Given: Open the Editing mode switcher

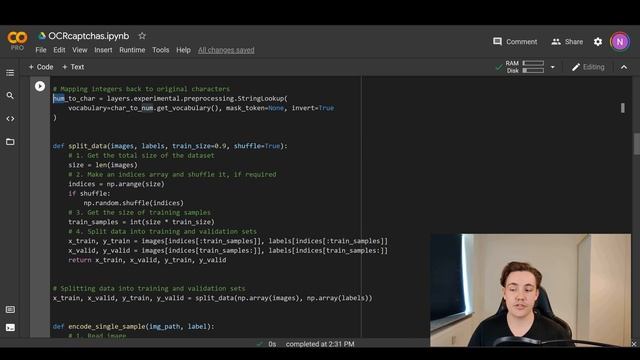Looking at the screenshot, I should pyautogui.click(x=588, y=67).
